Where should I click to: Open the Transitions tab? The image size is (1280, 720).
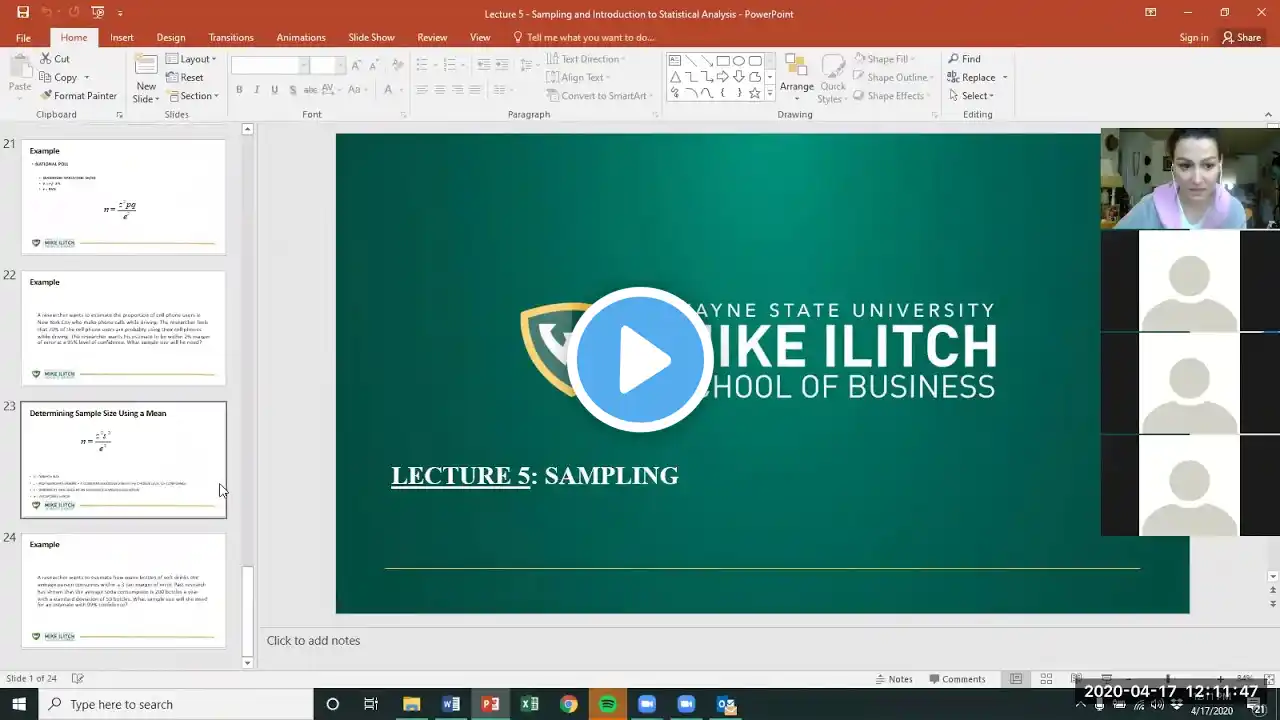click(231, 37)
